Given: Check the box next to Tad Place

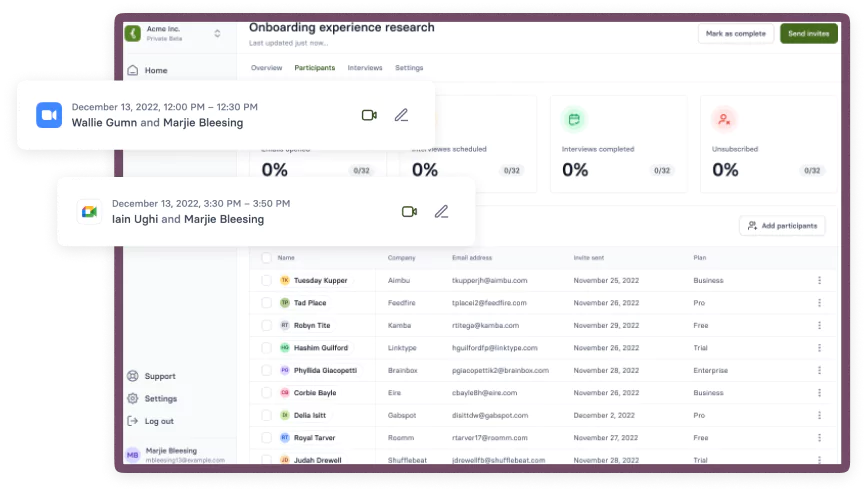Looking at the screenshot, I should (266, 303).
